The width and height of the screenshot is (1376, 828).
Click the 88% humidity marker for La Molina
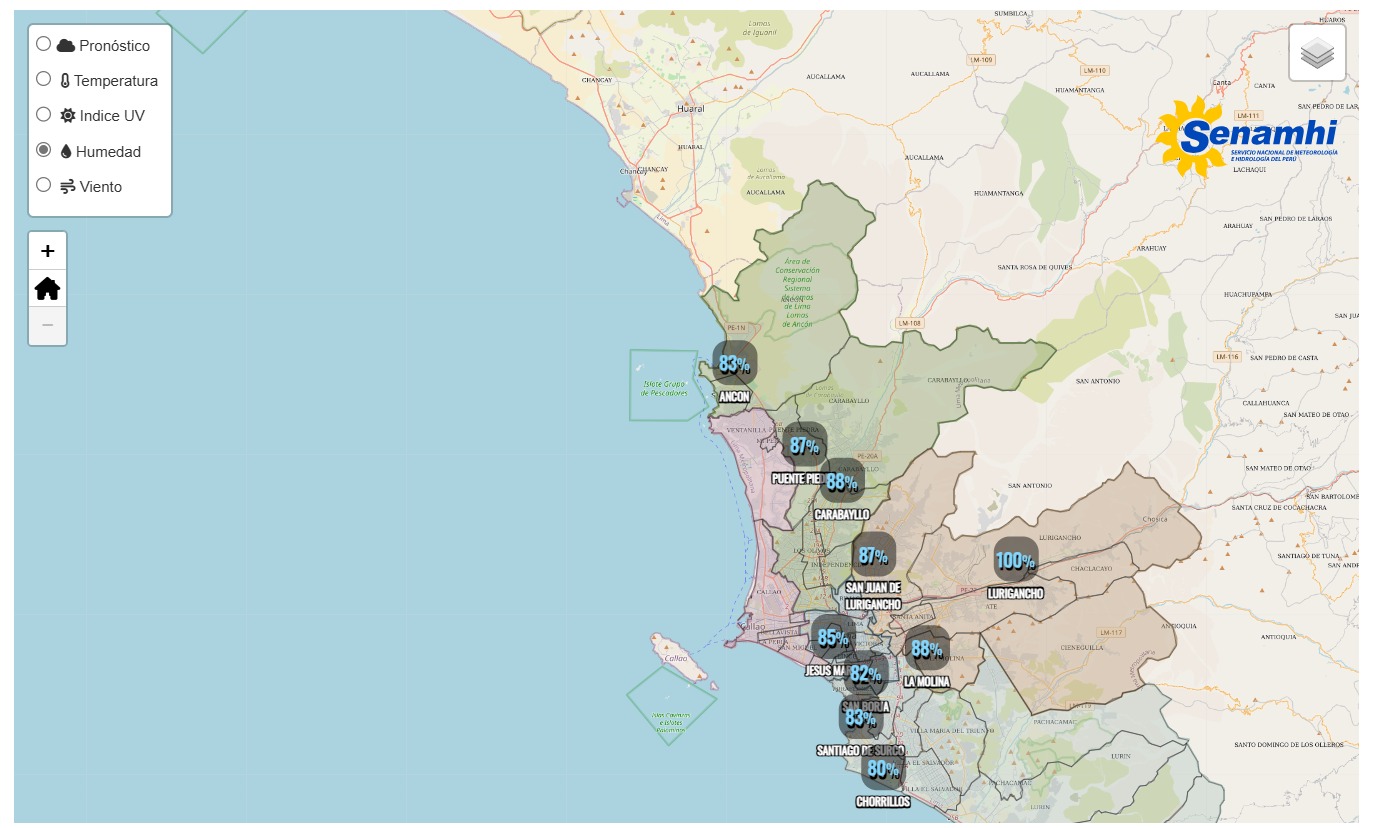click(927, 650)
